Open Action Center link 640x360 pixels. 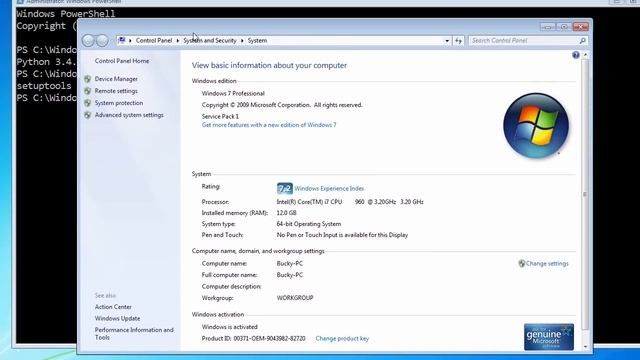click(113, 307)
